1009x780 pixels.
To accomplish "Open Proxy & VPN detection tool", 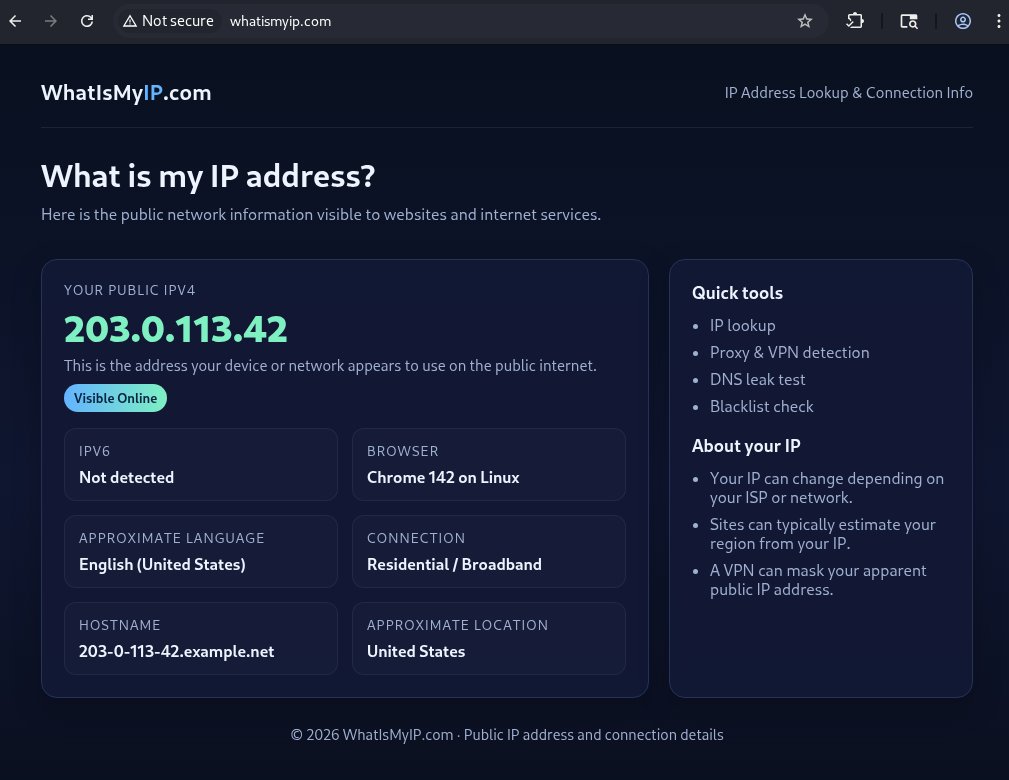I will [x=789, y=353].
